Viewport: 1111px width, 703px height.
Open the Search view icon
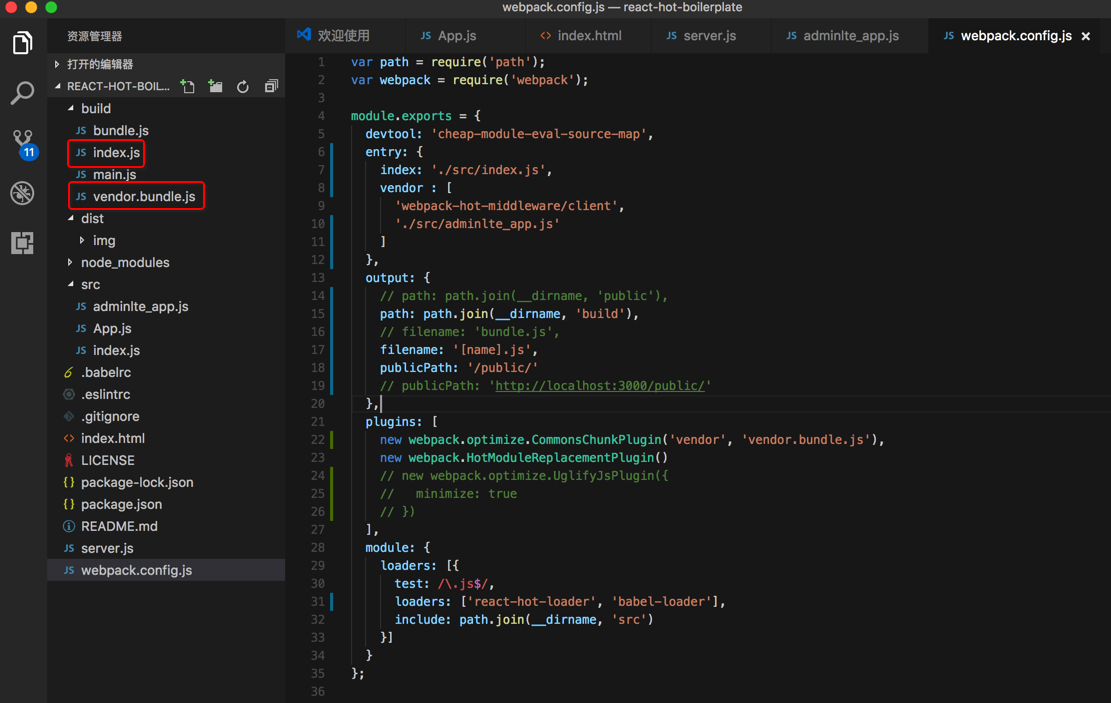click(22, 93)
